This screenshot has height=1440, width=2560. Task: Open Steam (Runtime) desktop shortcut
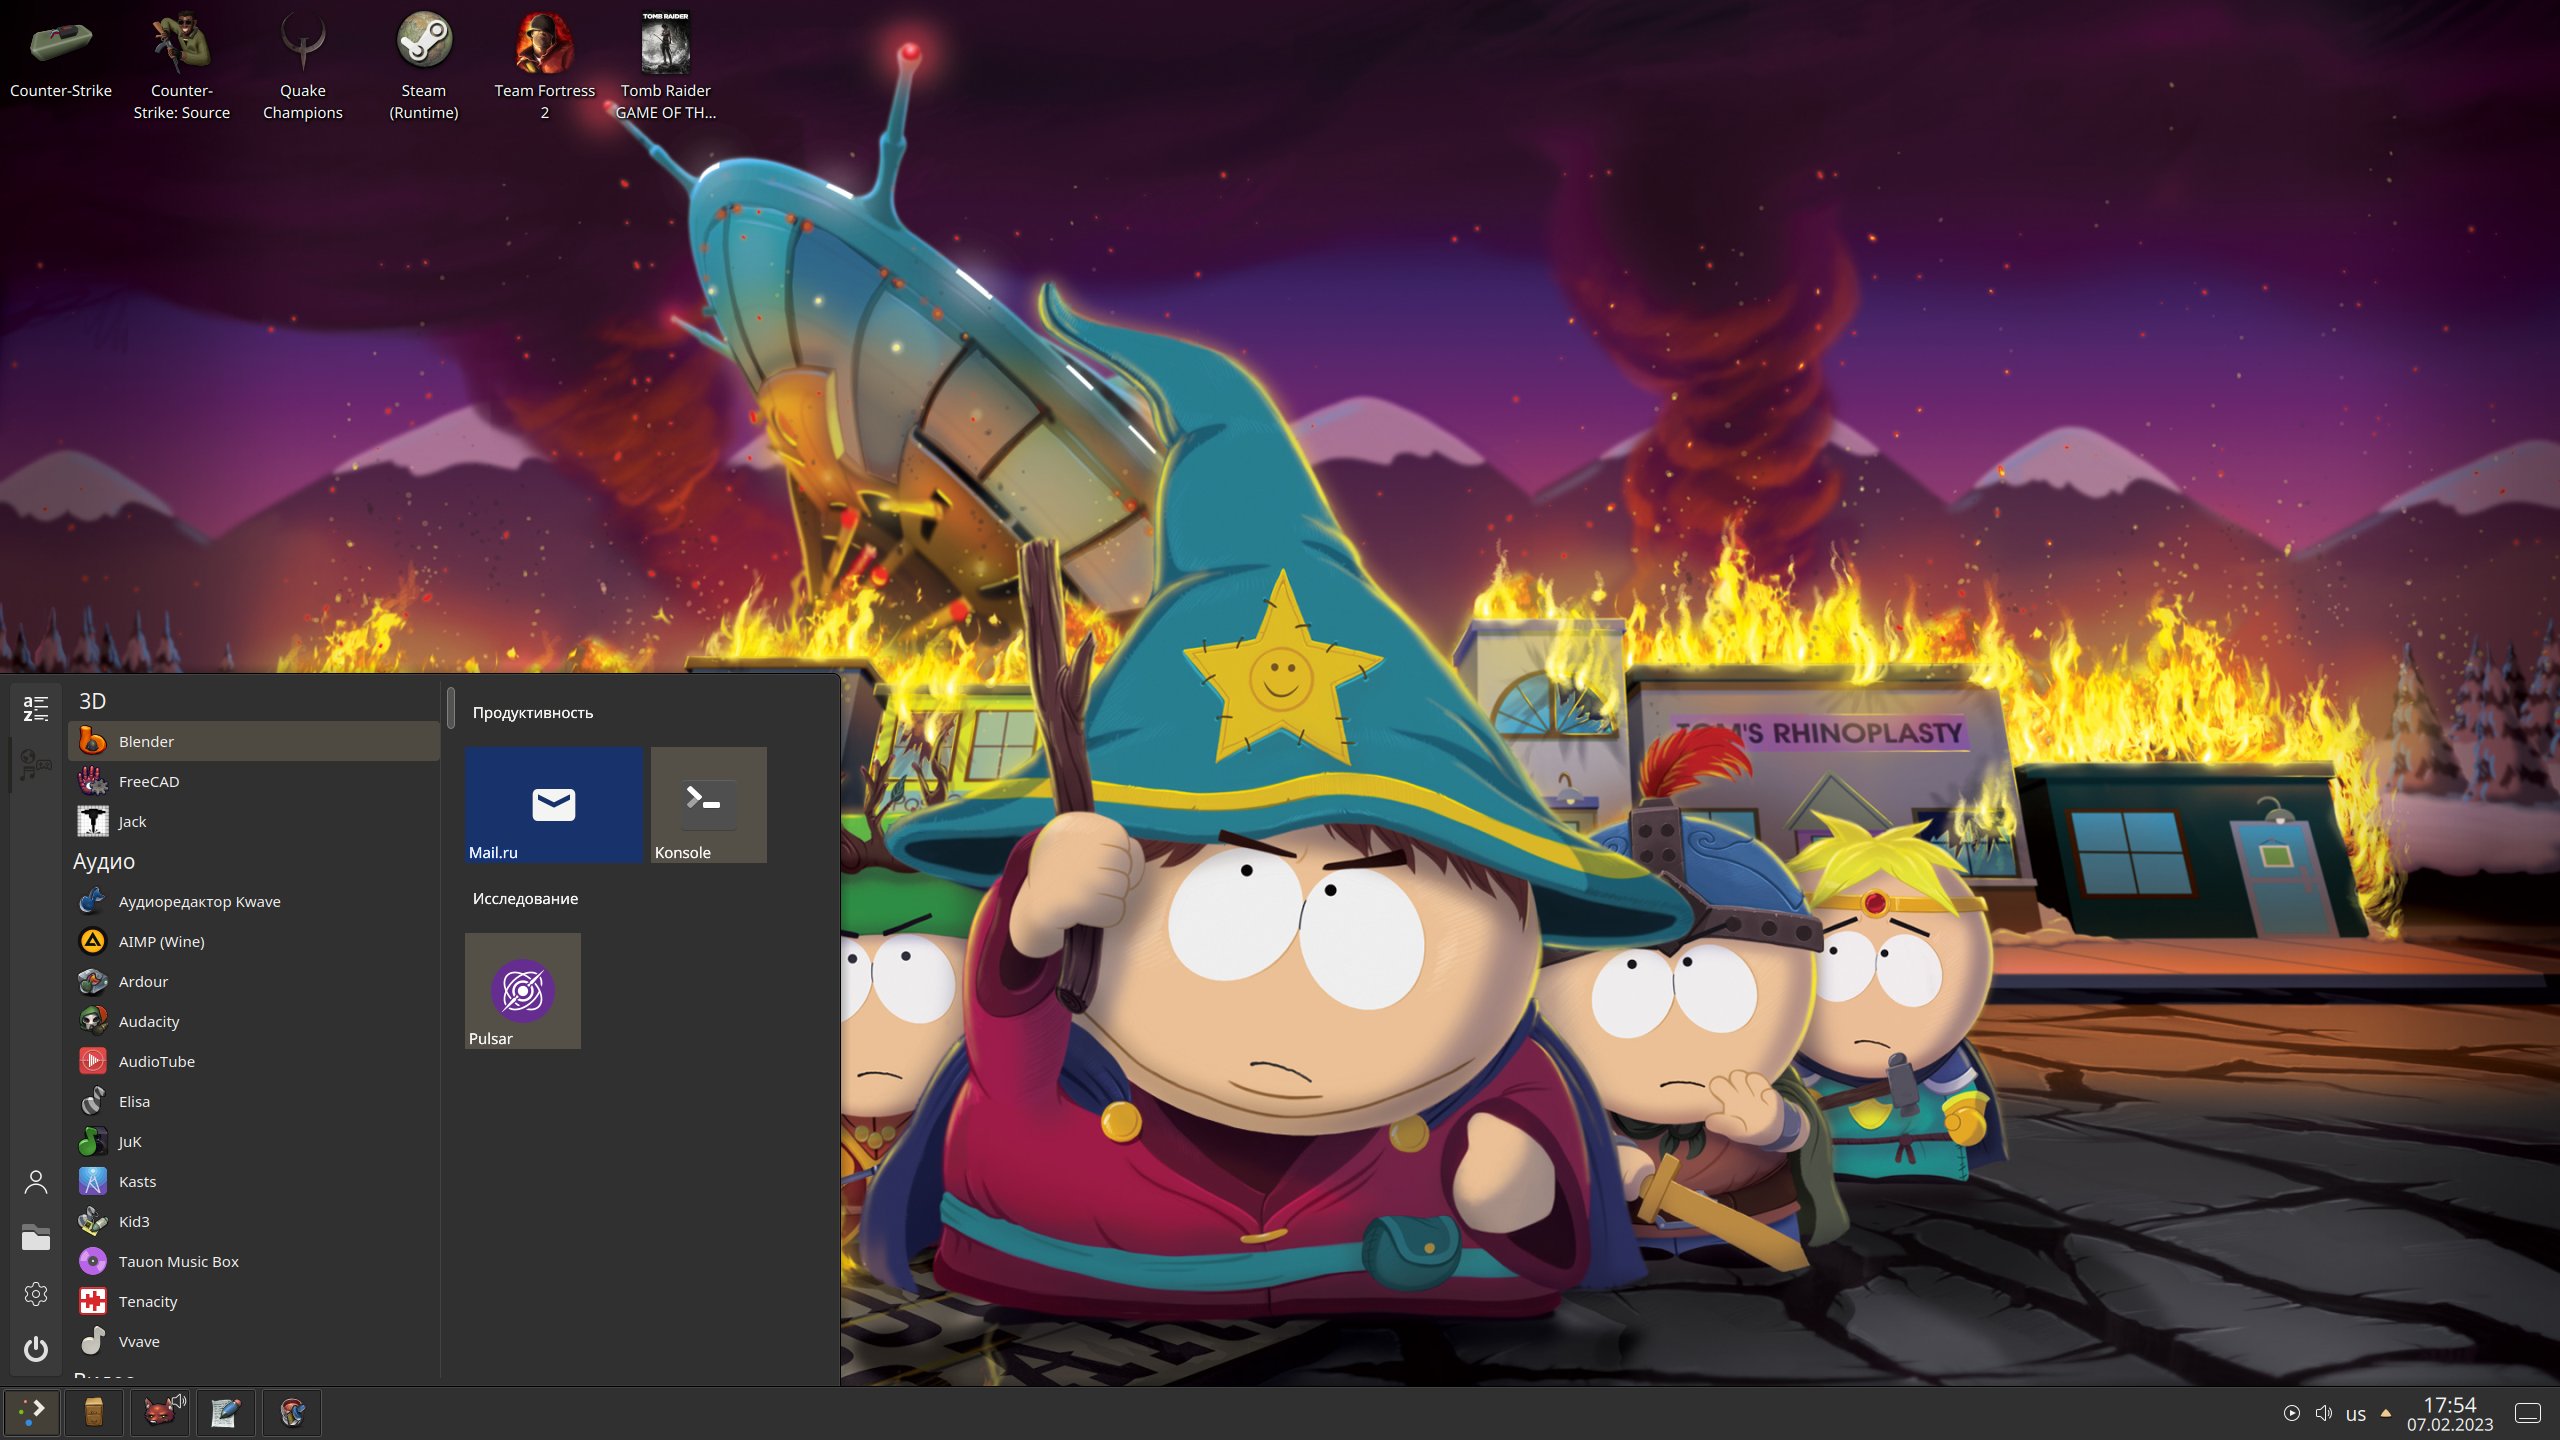(x=424, y=66)
